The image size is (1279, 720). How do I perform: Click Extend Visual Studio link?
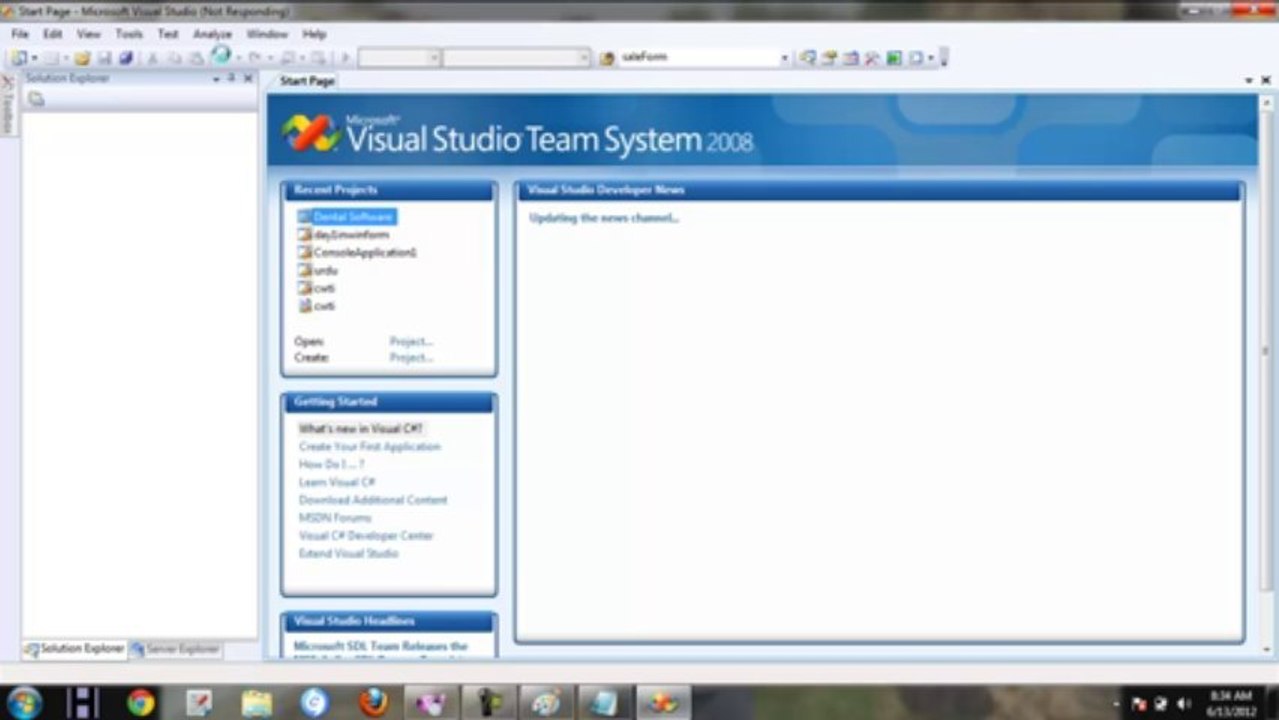point(348,553)
